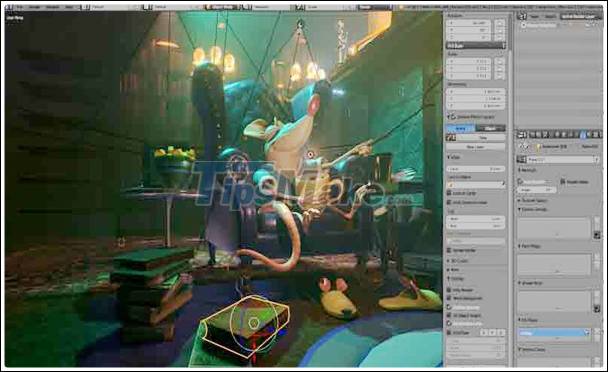608x372 pixels.
Task: Toggle the Grid Floor checkbox
Action: (x=449, y=333)
